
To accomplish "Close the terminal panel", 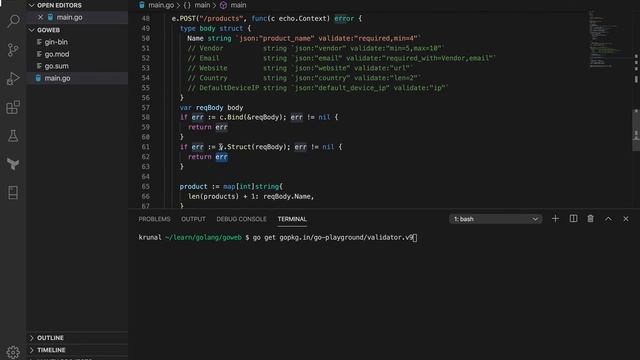I will tap(626, 219).
